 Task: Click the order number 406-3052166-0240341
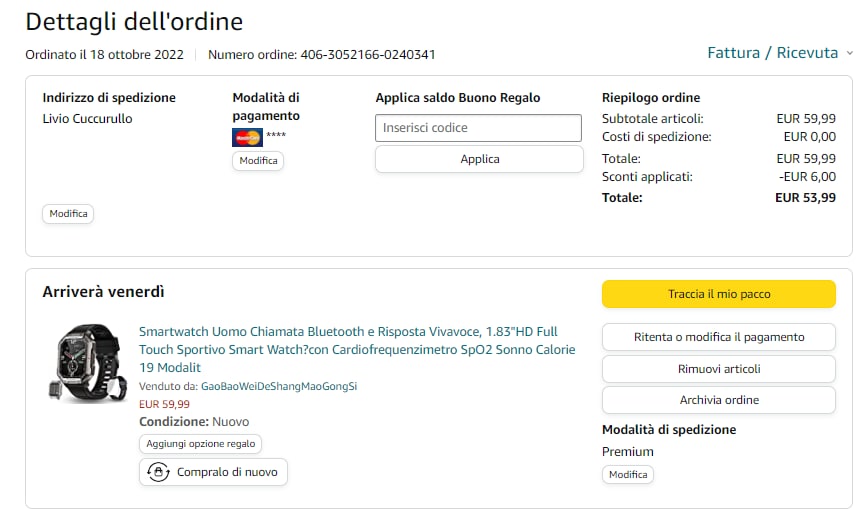click(367, 54)
